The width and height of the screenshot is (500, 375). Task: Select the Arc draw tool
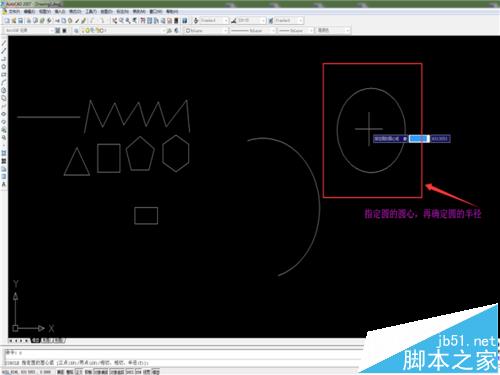[4, 81]
